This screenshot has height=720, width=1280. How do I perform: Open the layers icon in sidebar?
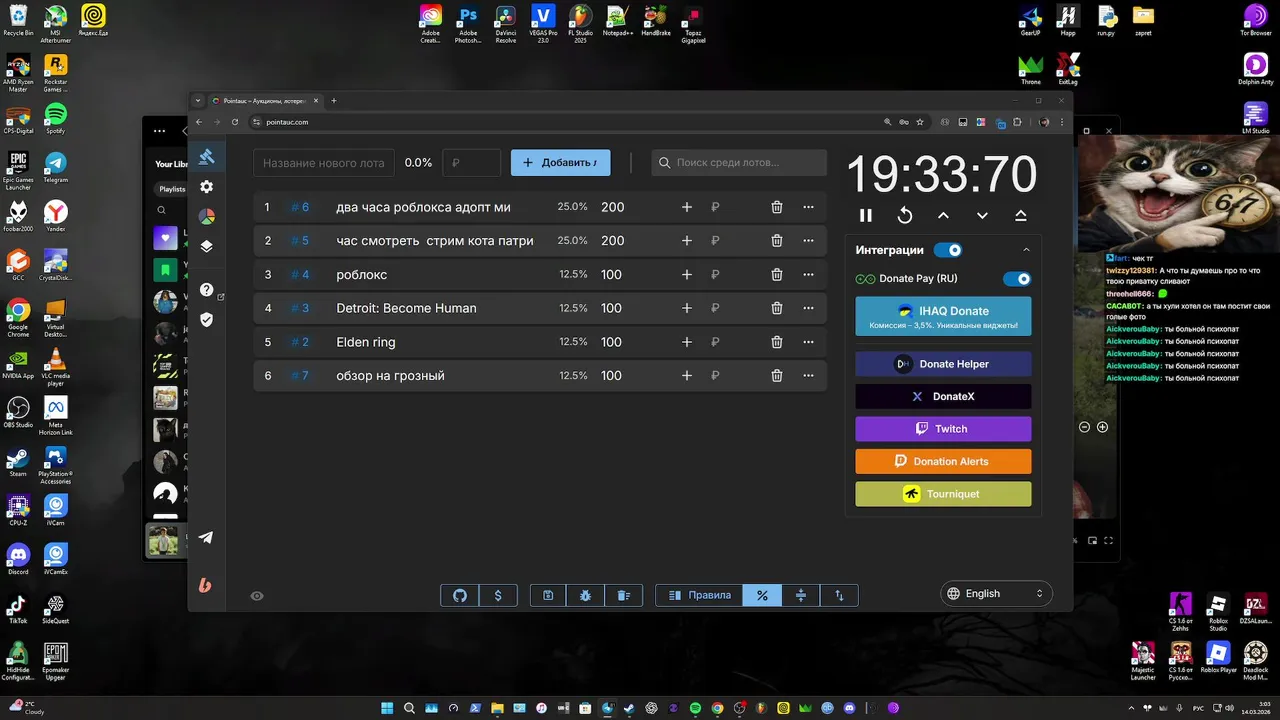tap(206, 247)
